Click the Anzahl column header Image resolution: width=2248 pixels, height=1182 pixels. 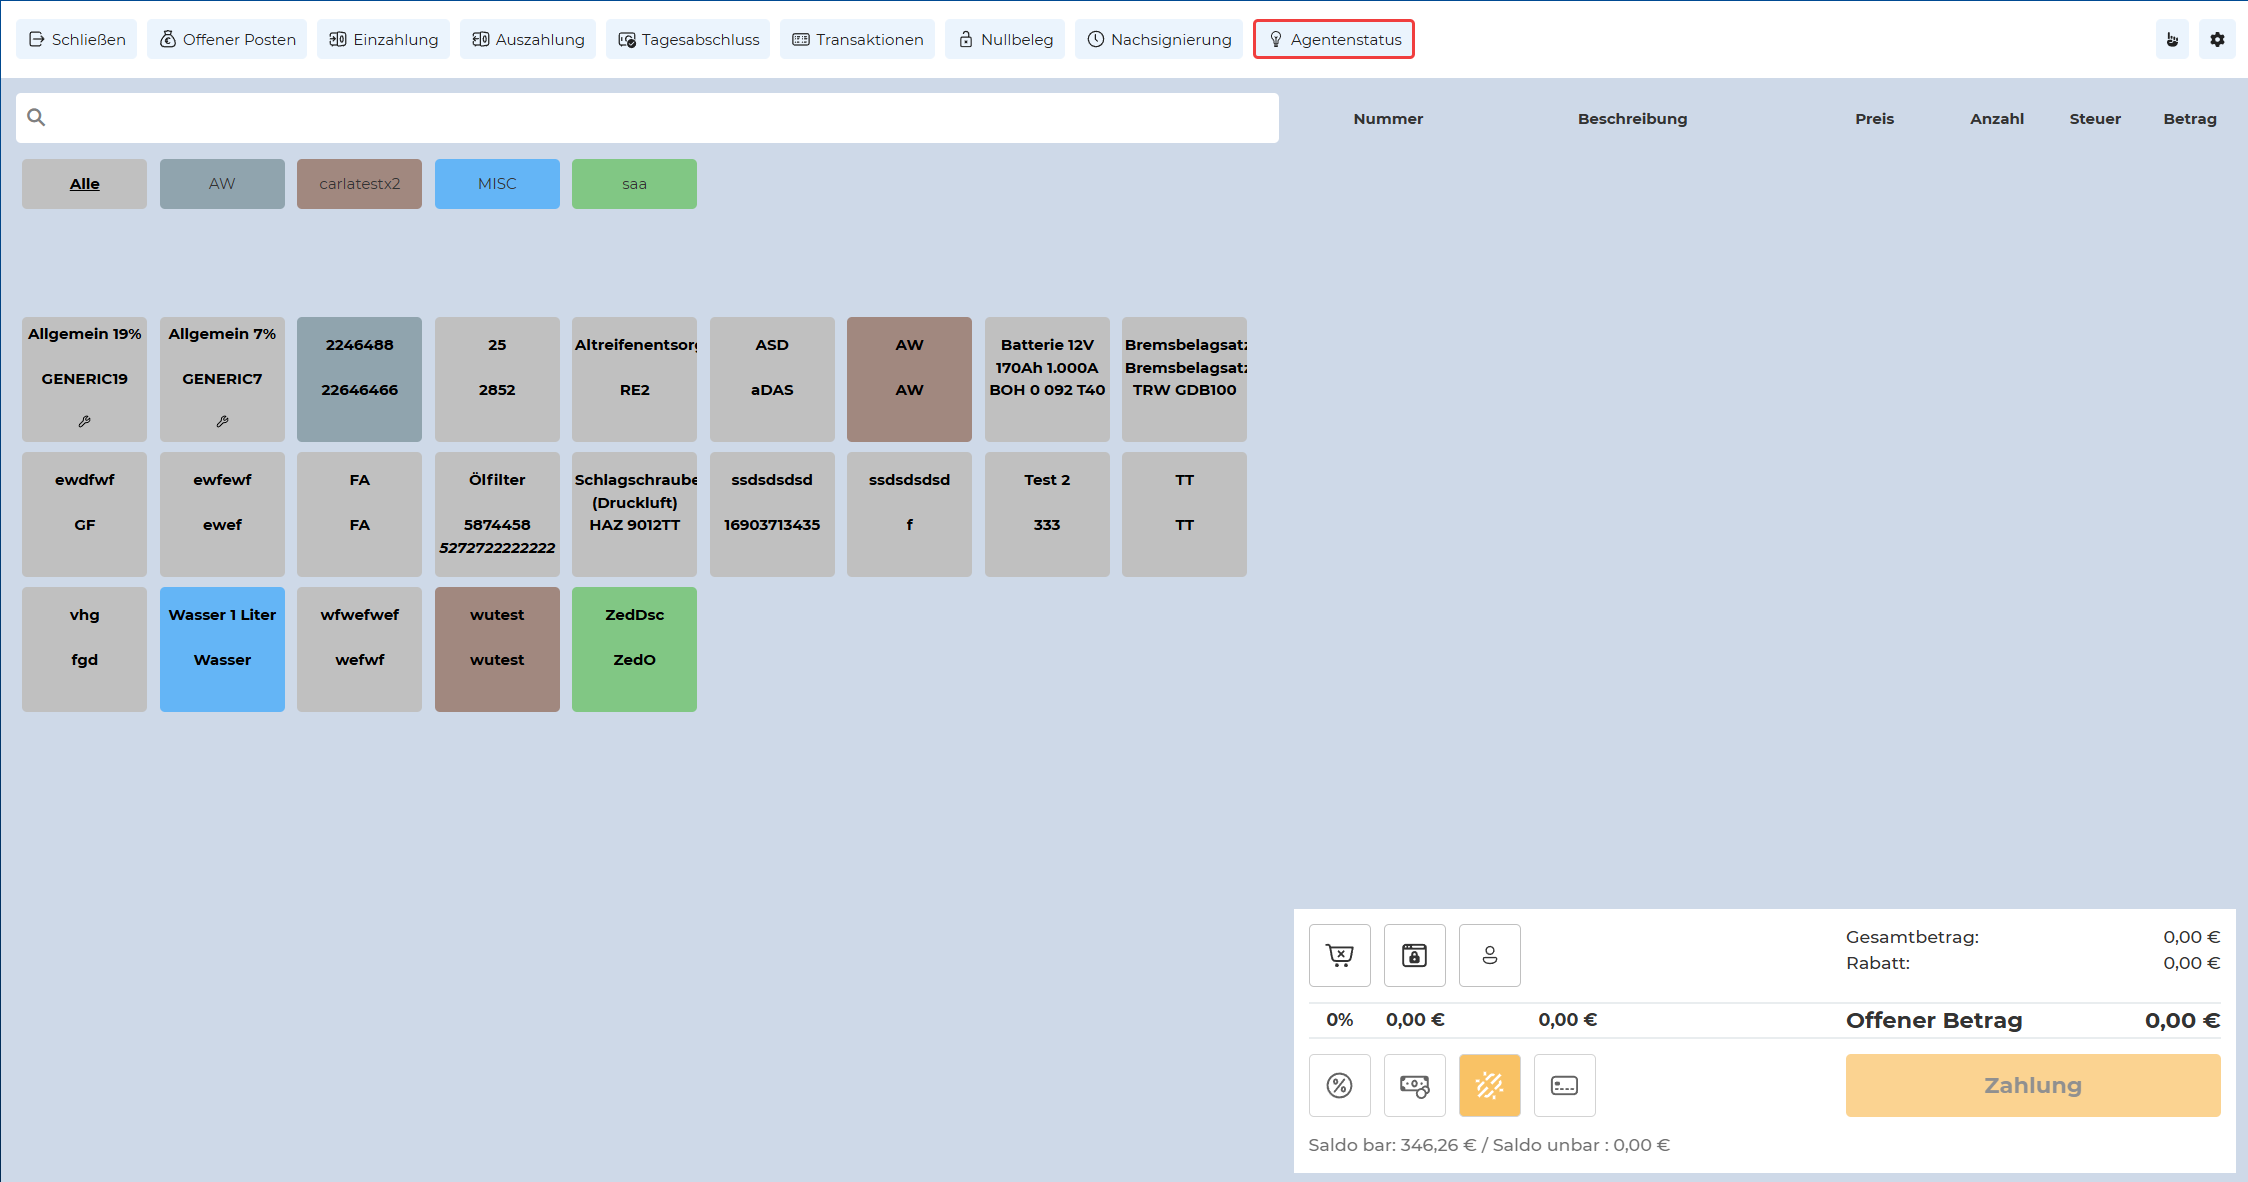coord(1996,118)
